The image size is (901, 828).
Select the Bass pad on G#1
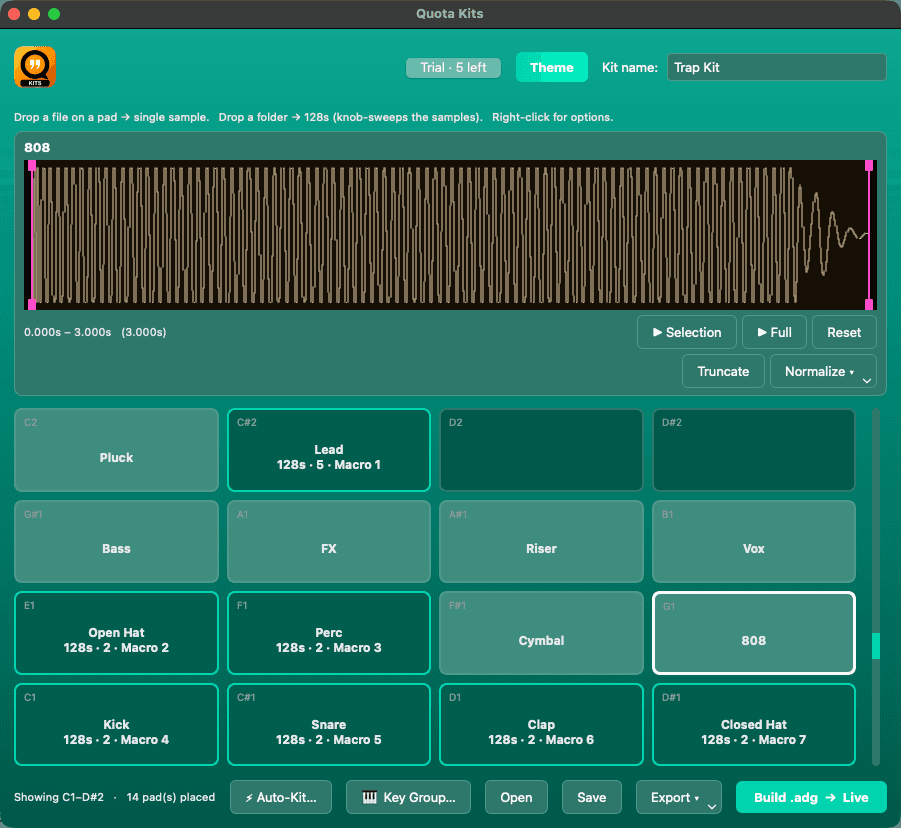point(117,541)
